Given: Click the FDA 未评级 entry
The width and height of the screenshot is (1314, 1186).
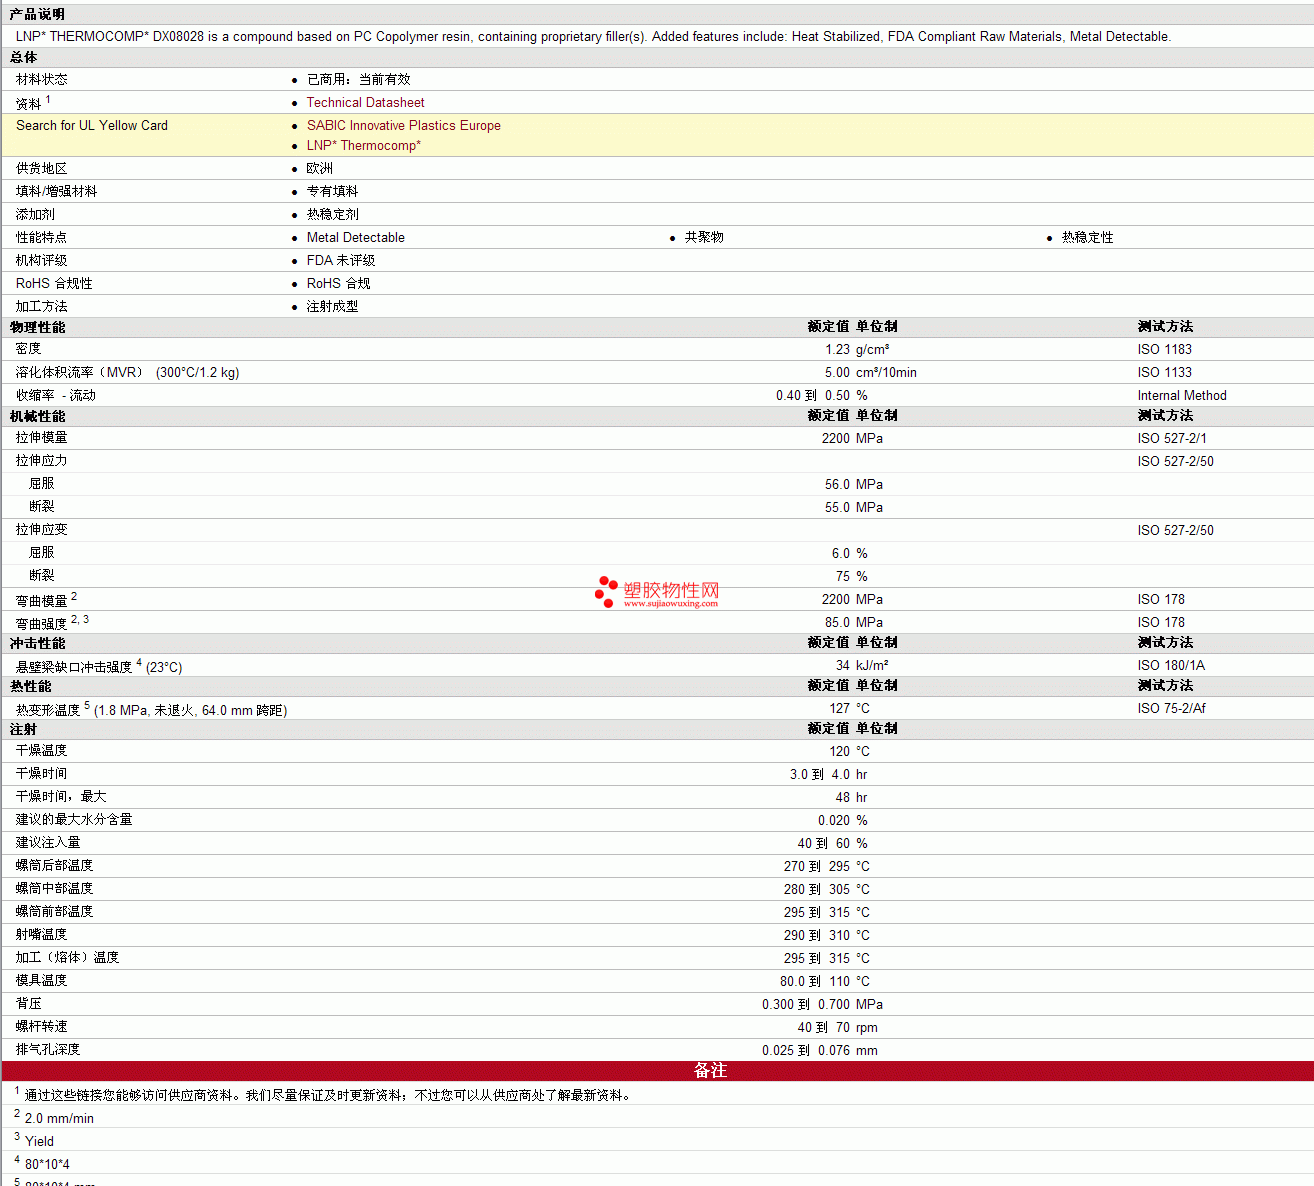Looking at the screenshot, I should coord(341,261).
